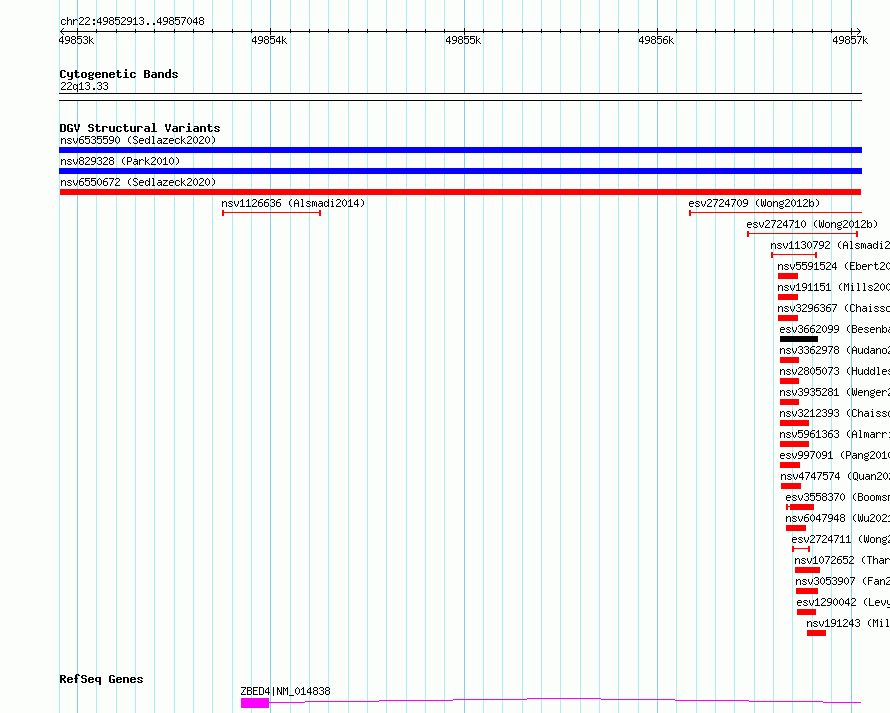
Task: Open the ZBED4|NM_014838 gene label
Action: [286, 691]
